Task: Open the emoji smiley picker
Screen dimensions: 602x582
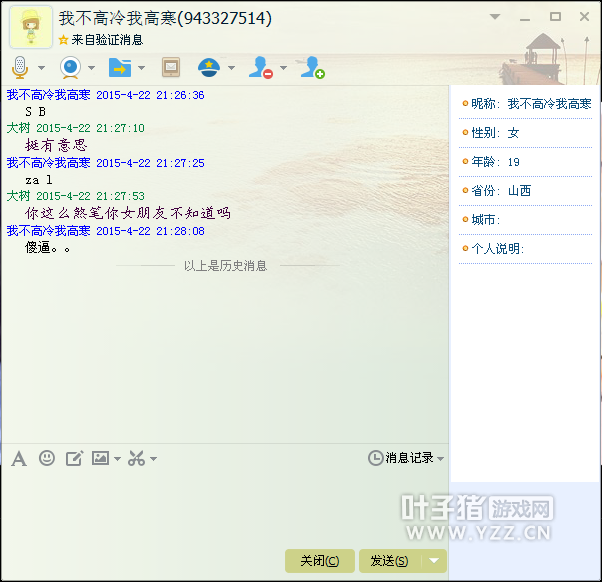Action: click(47, 458)
